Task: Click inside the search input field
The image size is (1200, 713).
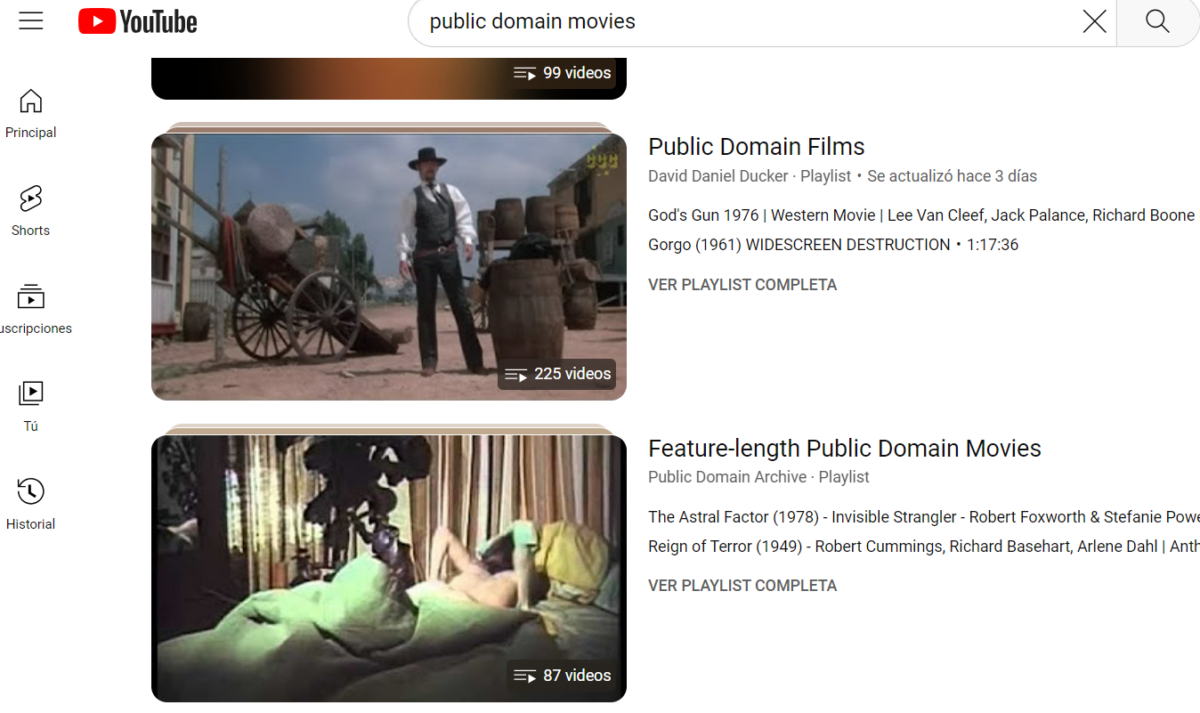Action: tap(700, 21)
